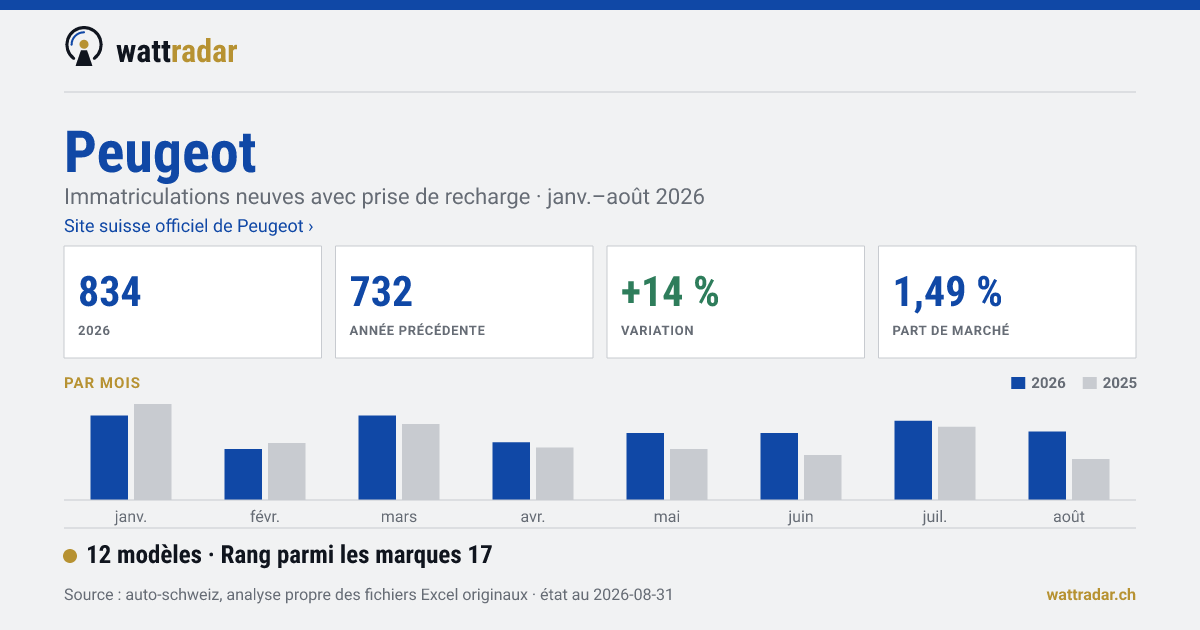Click the blue 2026 bar for mars
This screenshot has height=630, width=1200.
[377, 457]
